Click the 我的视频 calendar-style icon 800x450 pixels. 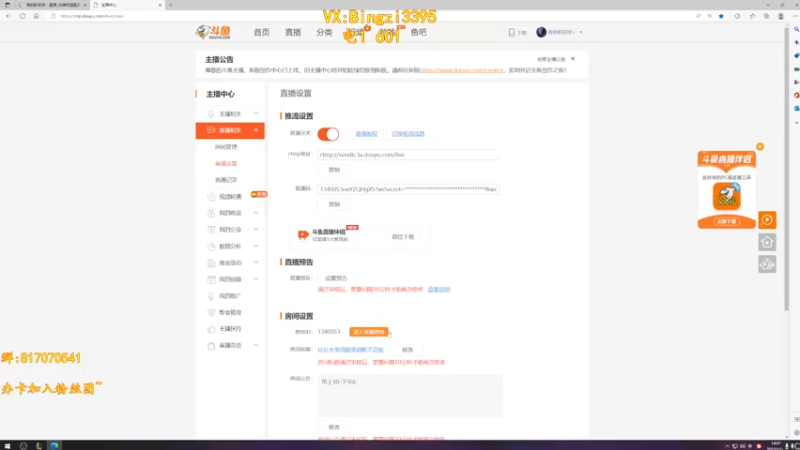coord(211,280)
